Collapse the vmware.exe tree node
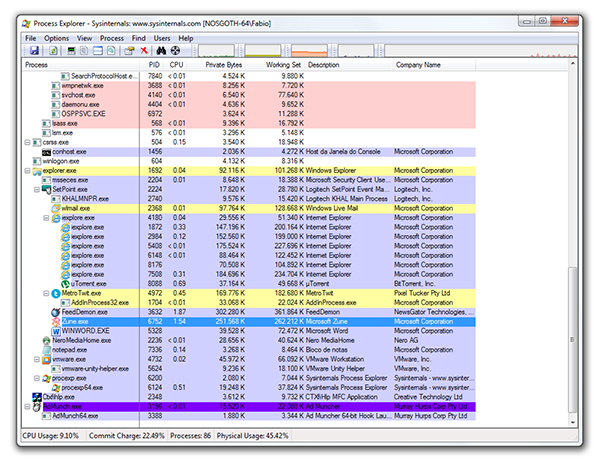600x460 pixels. (37, 359)
